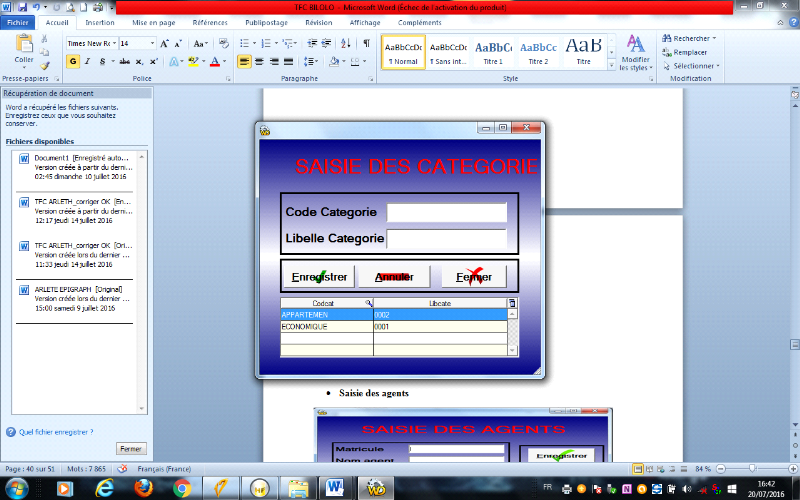Click the Undo arrow in quick access toolbar
Image resolution: width=800 pixels, height=500 pixels.
pos(37,7)
